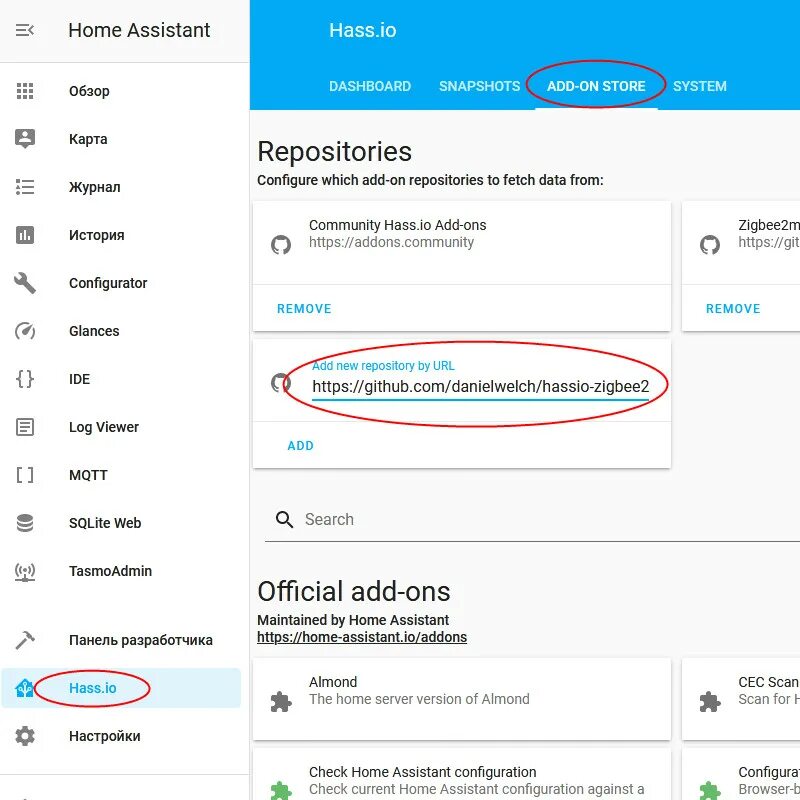The width and height of the screenshot is (800, 800).
Task: Select Hass.io menu item
Action: click(121, 688)
